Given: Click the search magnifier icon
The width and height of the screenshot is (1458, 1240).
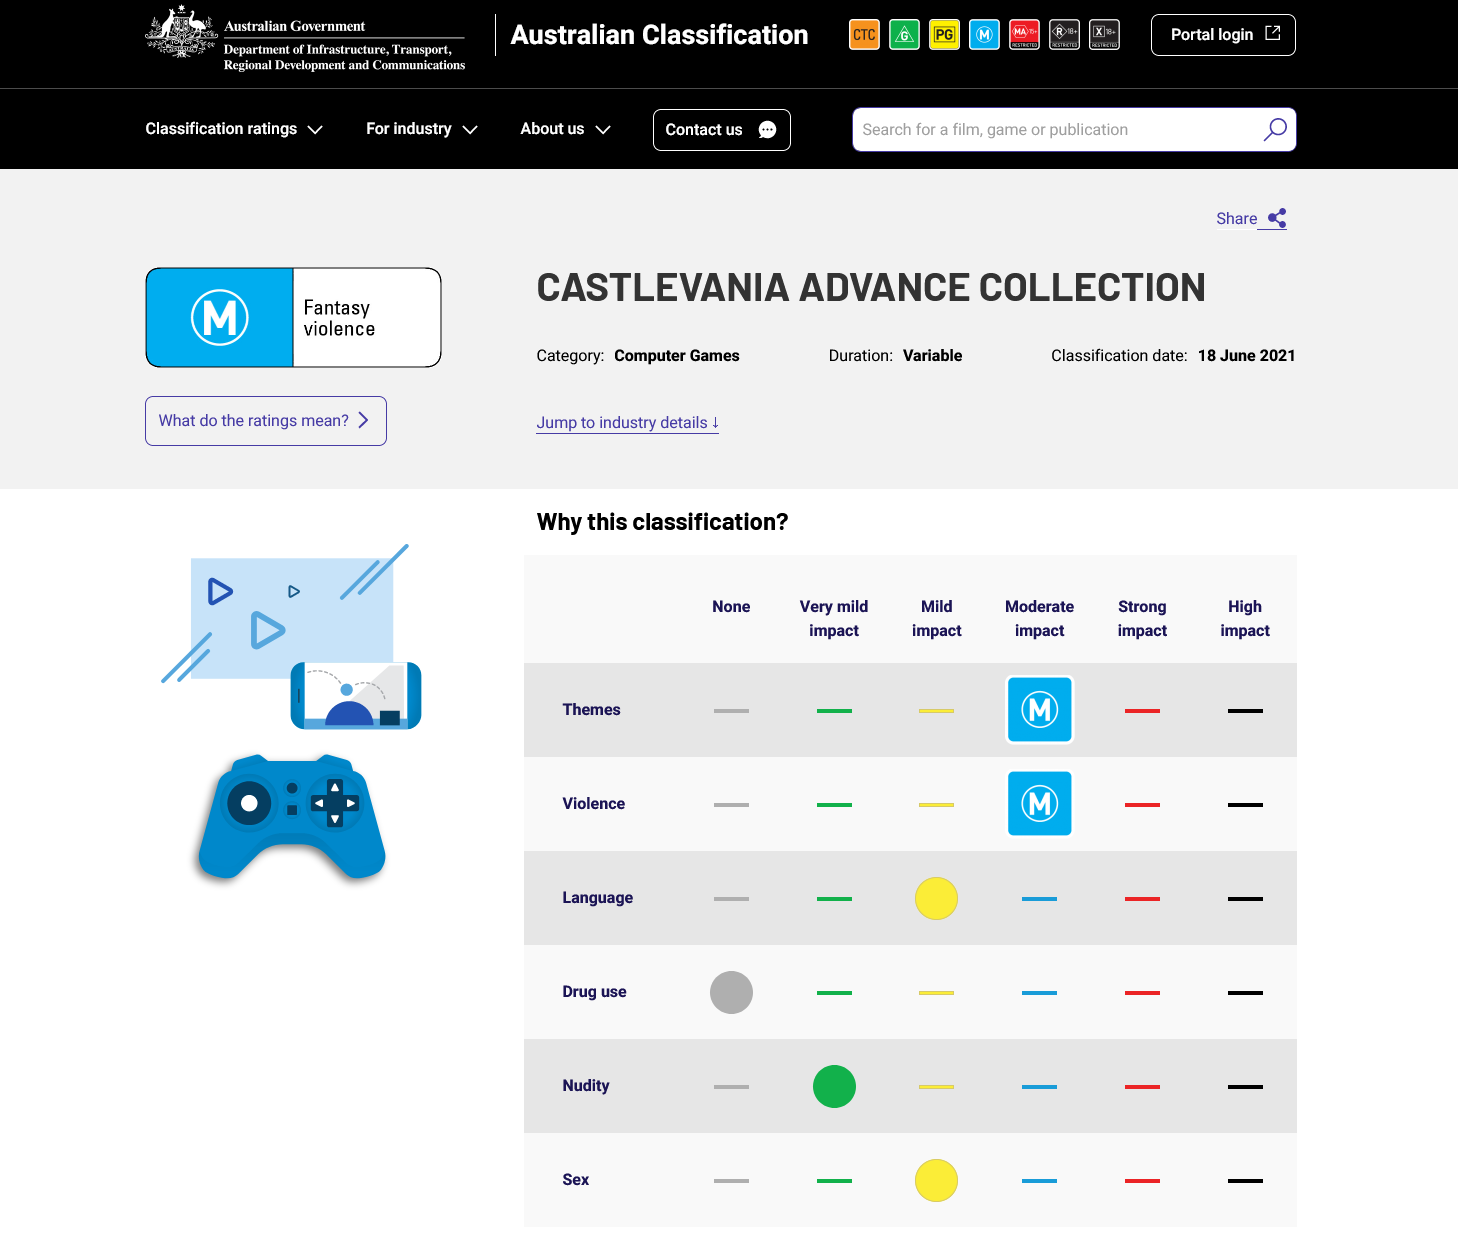Looking at the screenshot, I should [1275, 130].
